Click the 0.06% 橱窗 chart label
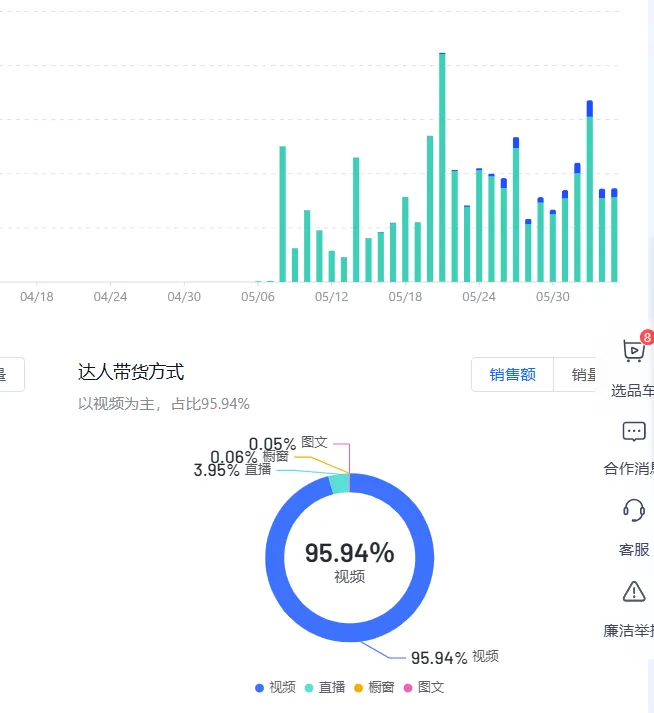This screenshot has width=654, height=713. click(249, 457)
